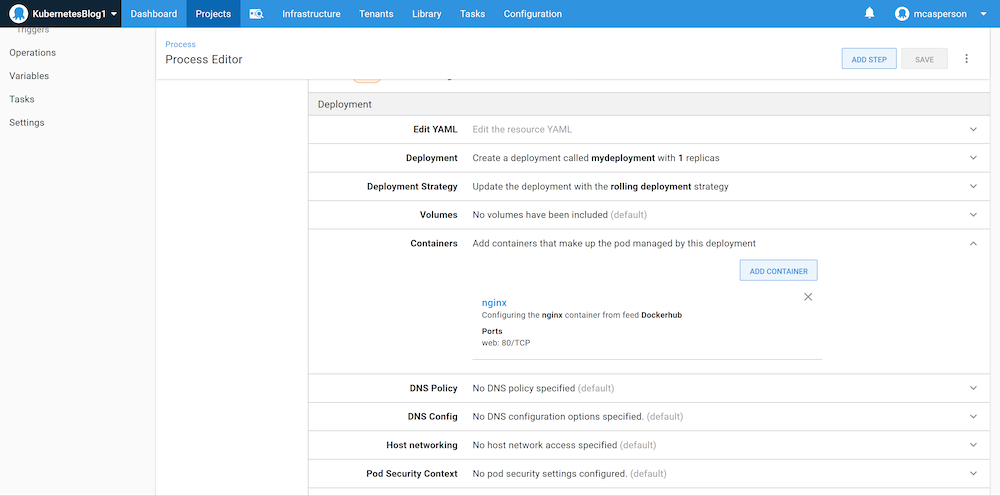Viewport: 1000px width, 496px height.
Task: Select Library in the top navigation
Action: click(426, 14)
